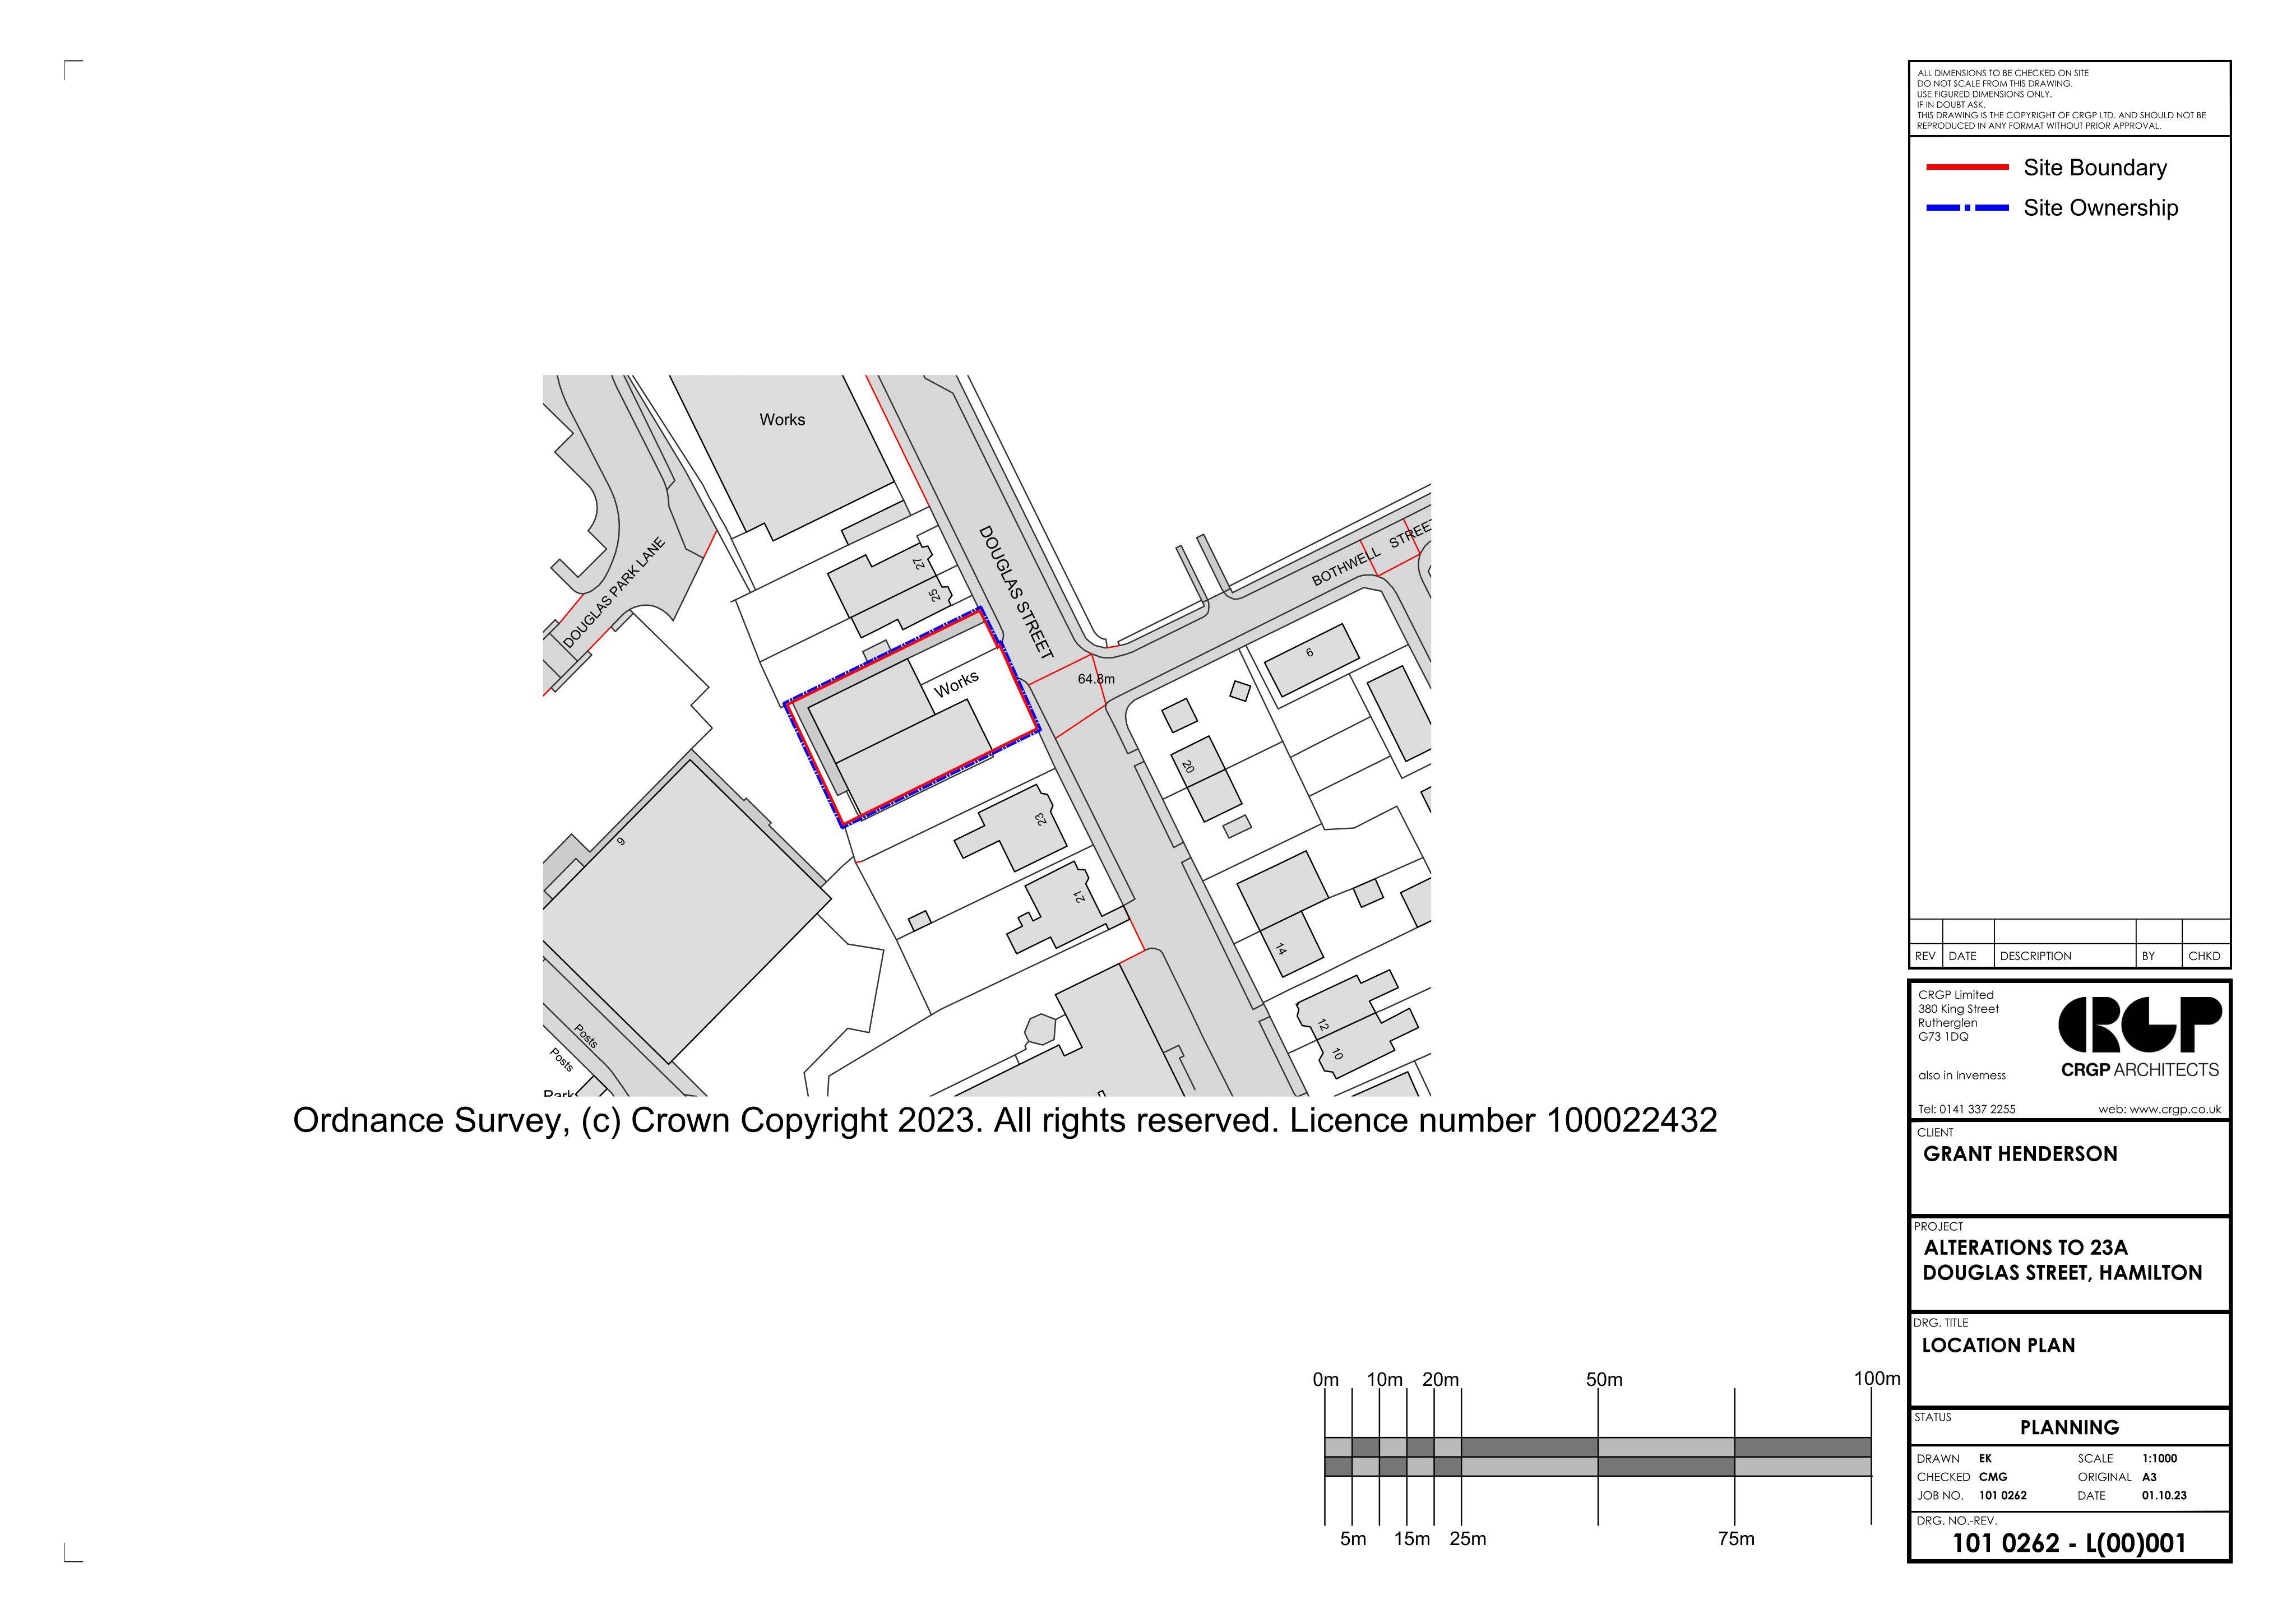Click drawing title 'LOCATION PLAN'
Image resolution: width=2296 pixels, height=1623 pixels.
coord(1998,1346)
